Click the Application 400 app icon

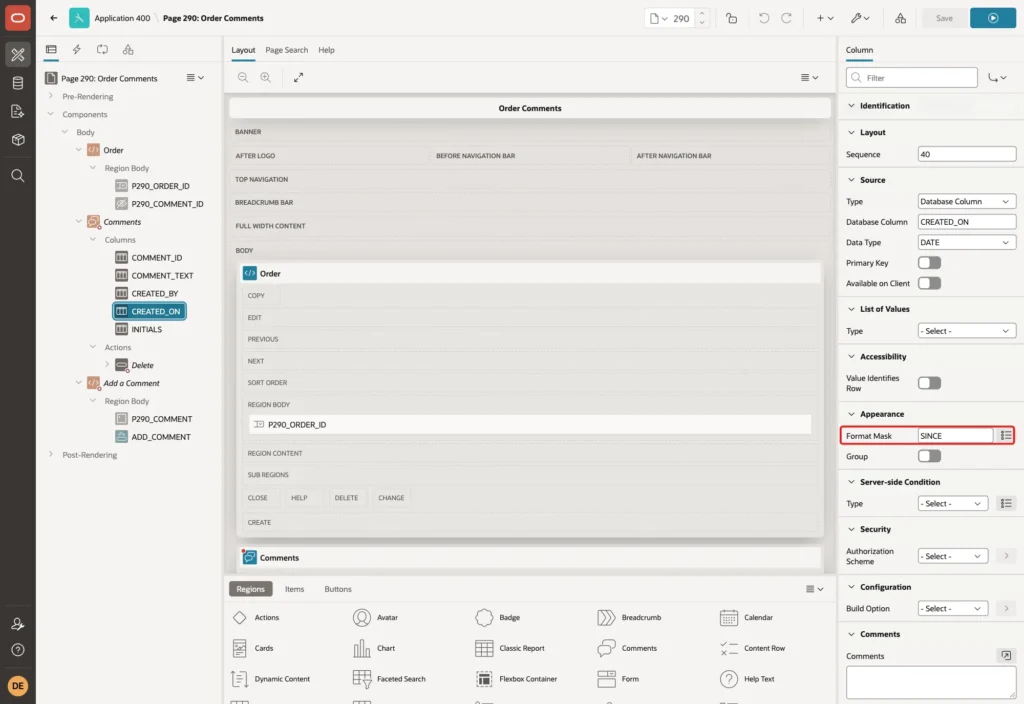pyautogui.click(x=79, y=18)
